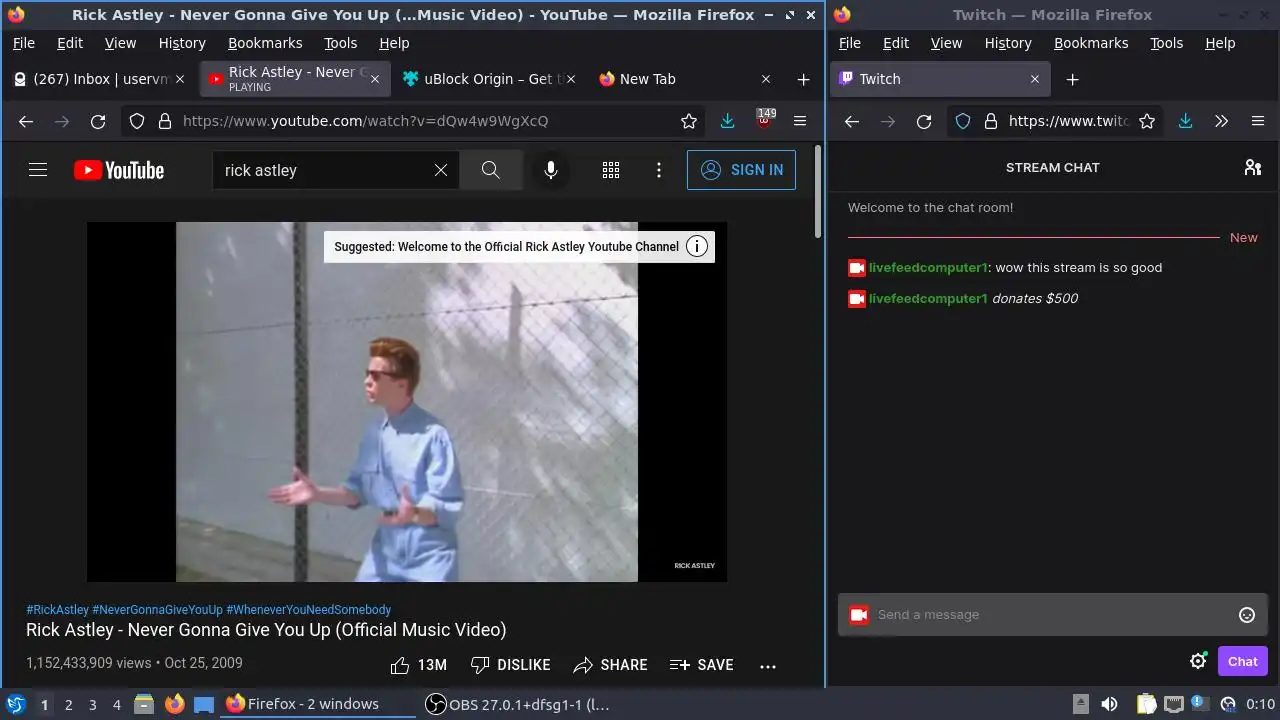Open Twitch chat settings gear

tap(1198, 661)
